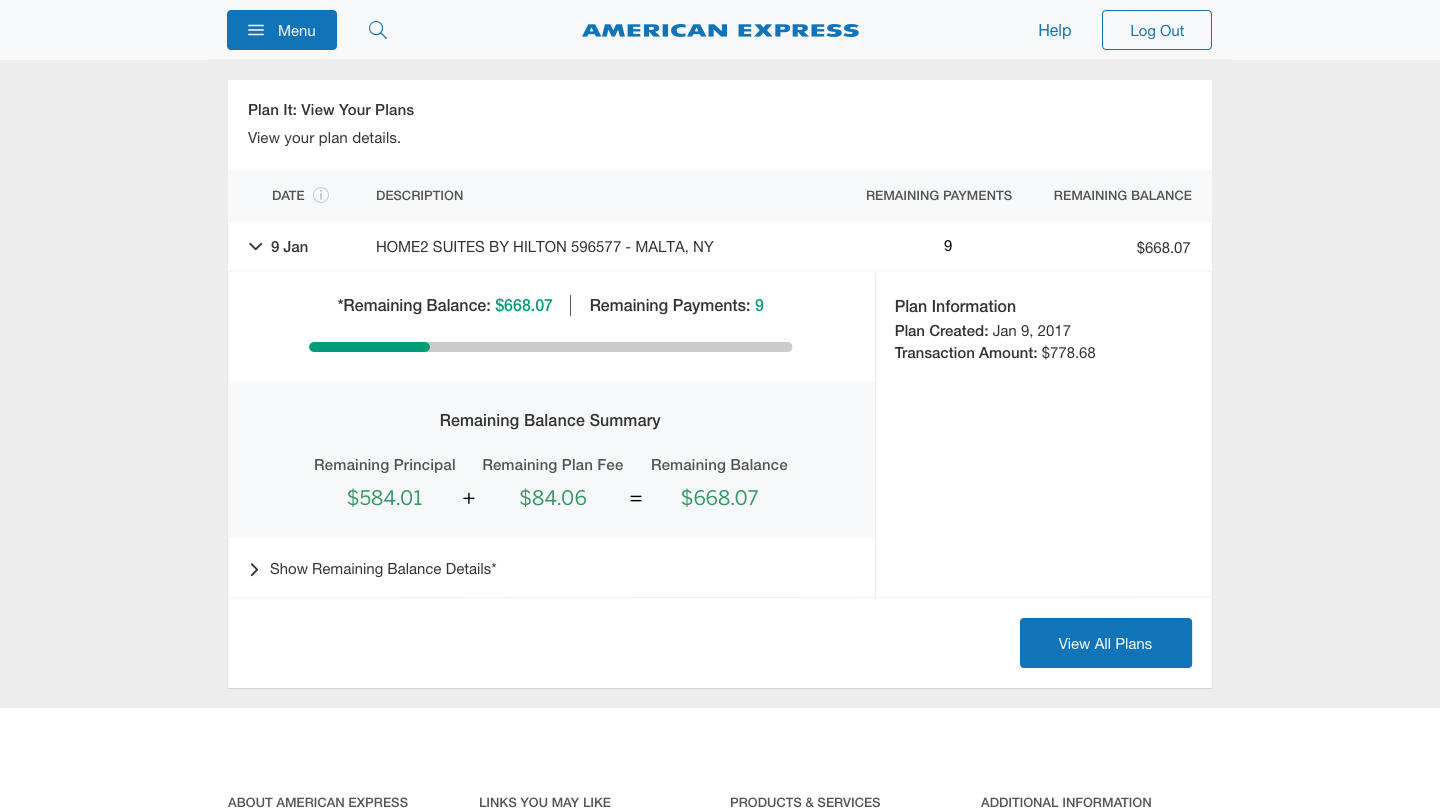Click the ADDITIONAL INFORMATION footer heading

coord(1066,802)
